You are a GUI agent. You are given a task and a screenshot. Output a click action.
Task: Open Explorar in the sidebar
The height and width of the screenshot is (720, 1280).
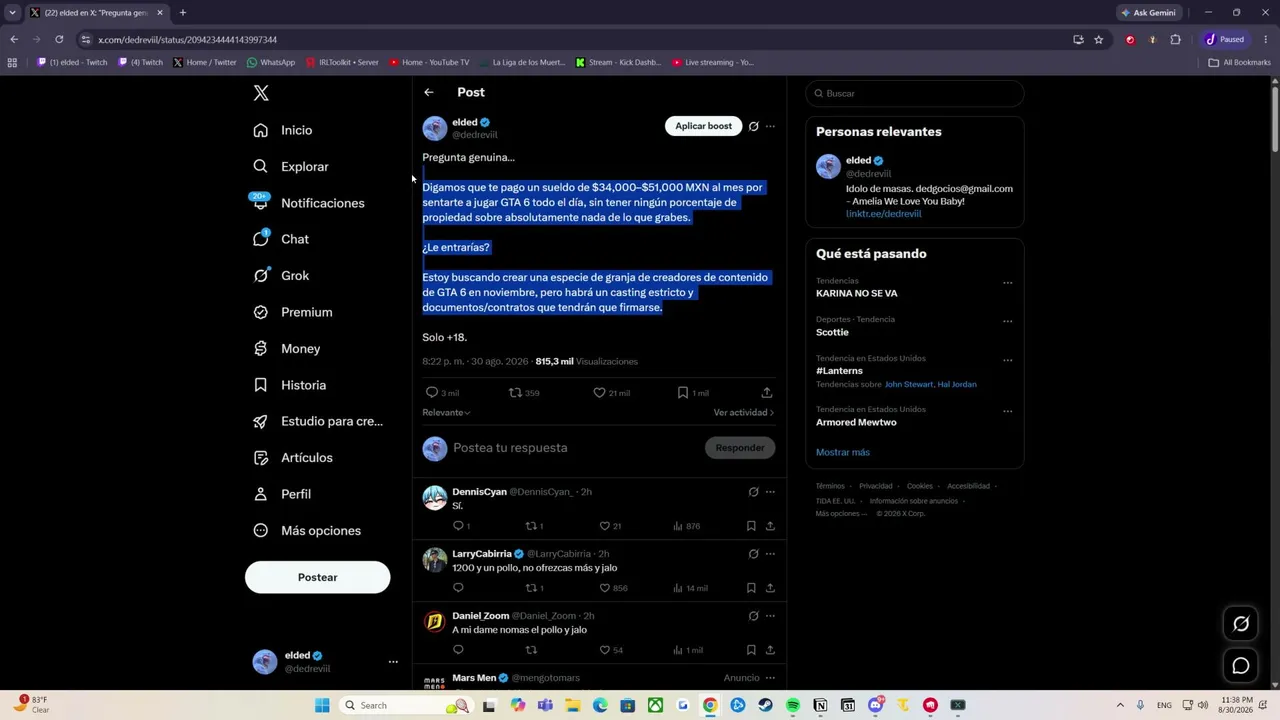pos(292,167)
